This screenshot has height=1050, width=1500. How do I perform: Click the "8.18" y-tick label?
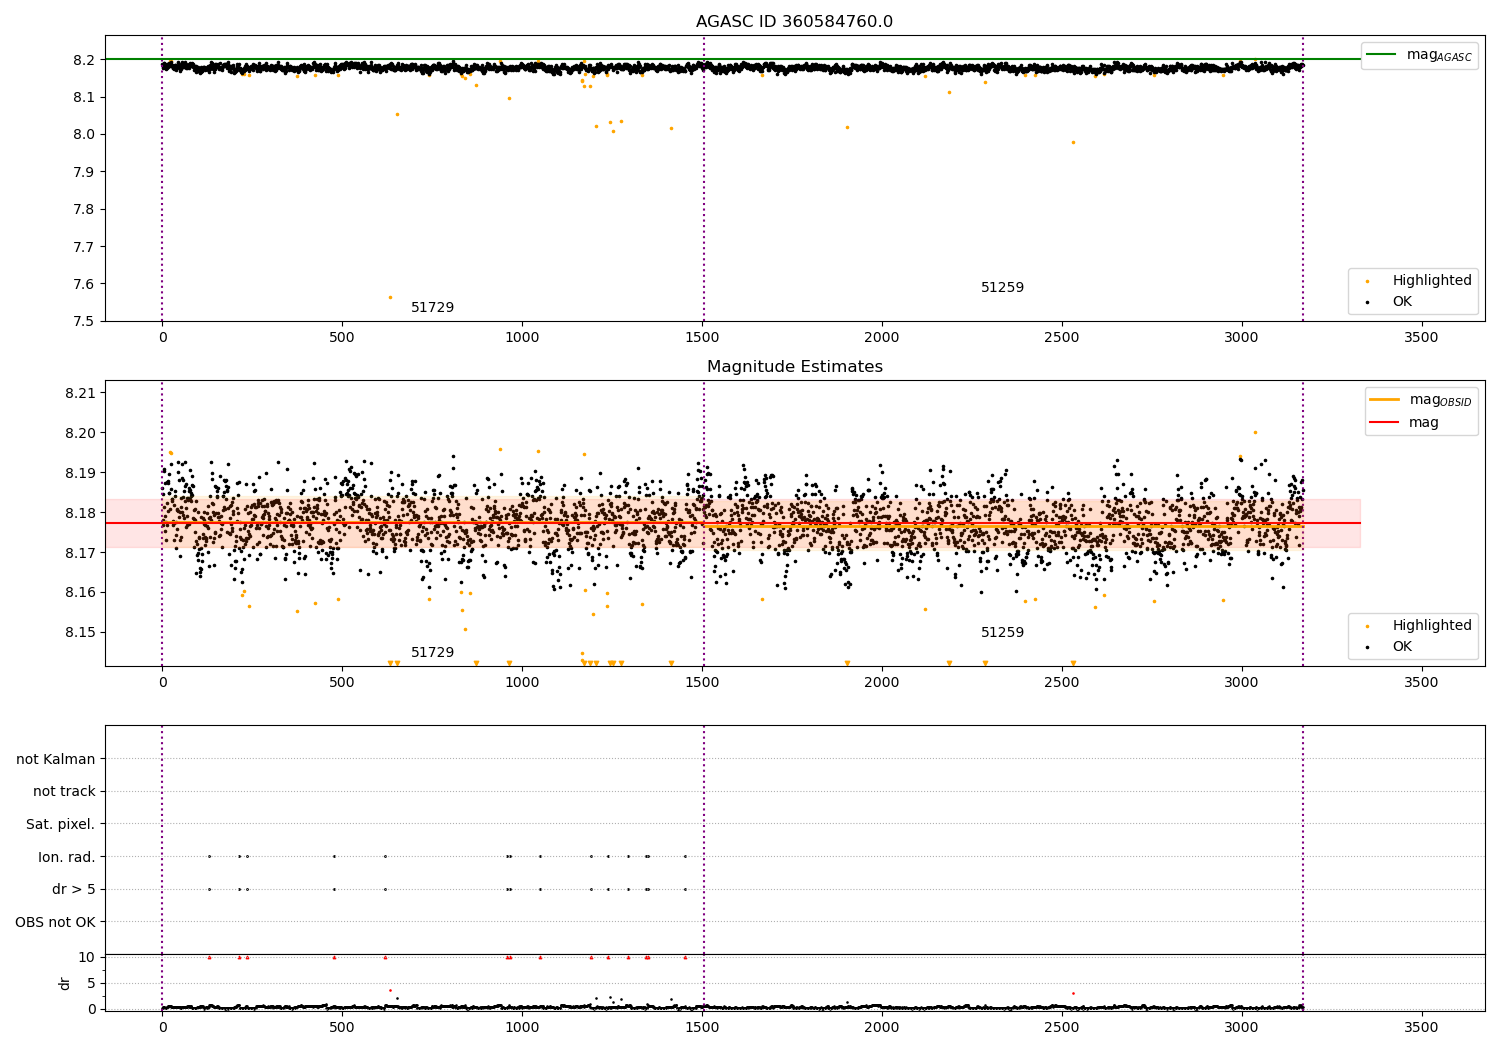click(81, 513)
